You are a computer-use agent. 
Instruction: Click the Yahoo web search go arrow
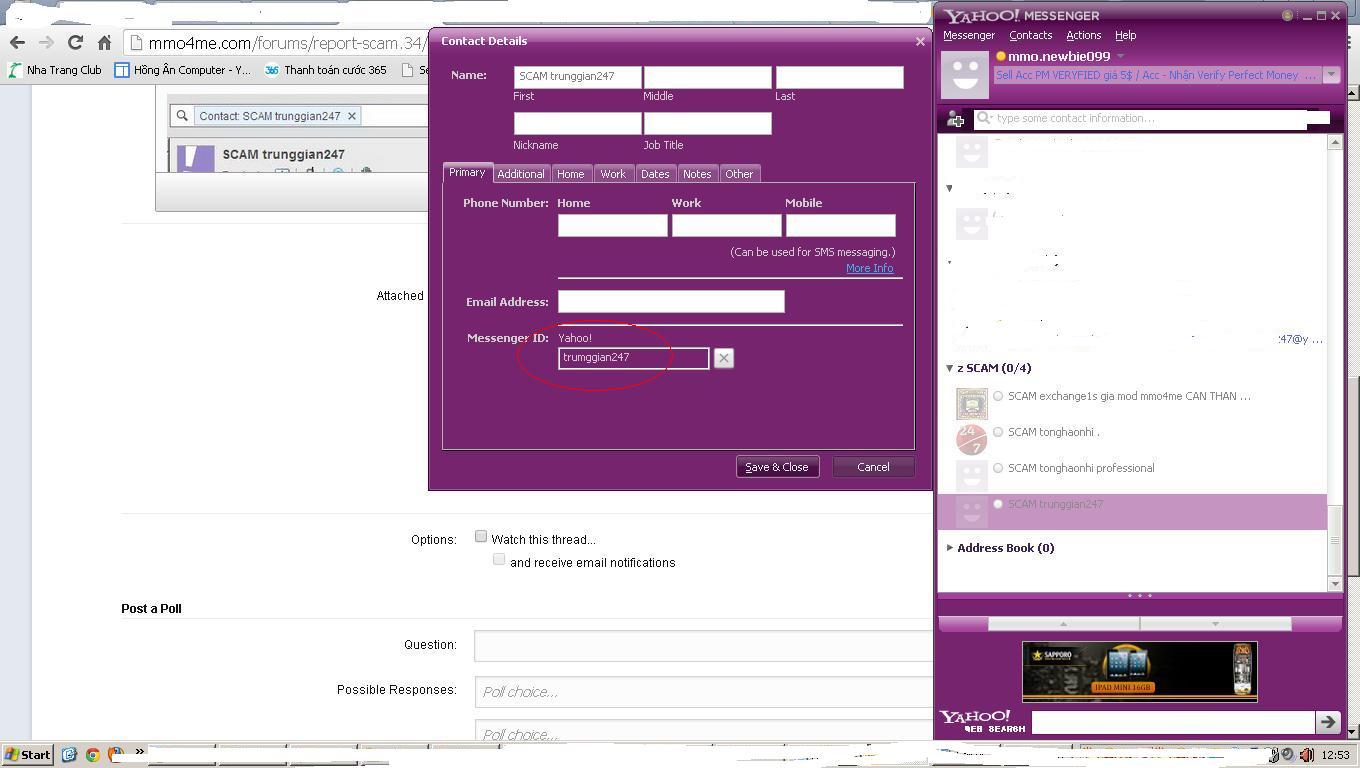click(1328, 721)
